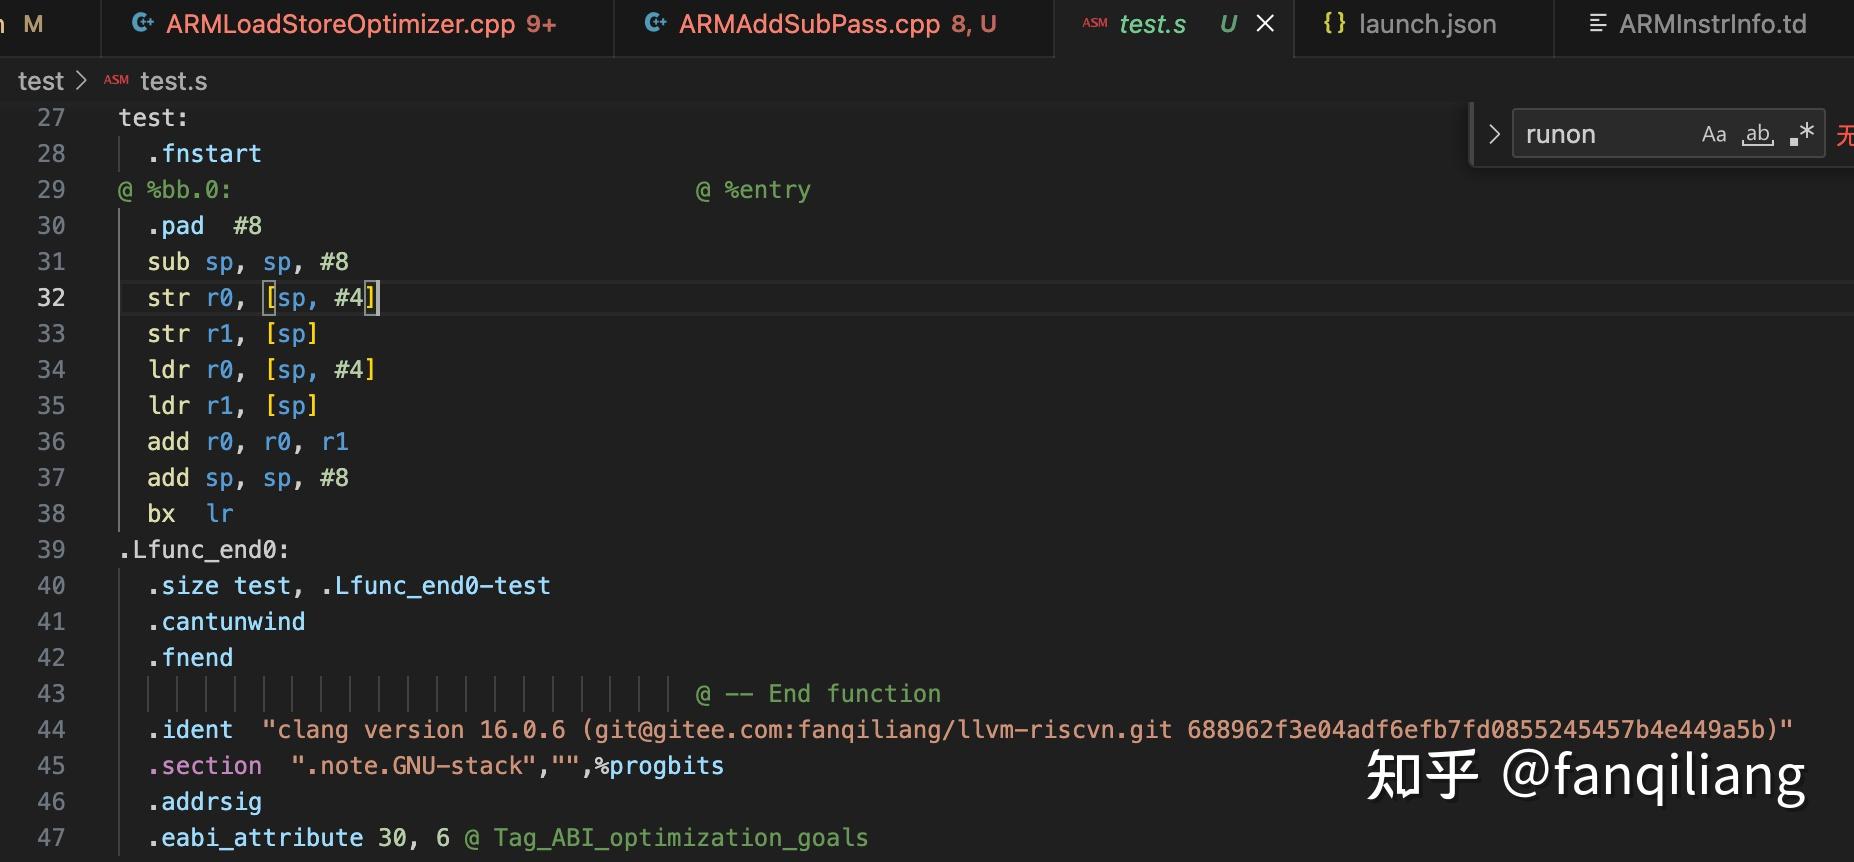Image resolution: width=1854 pixels, height=862 pixels.
Task: Open the launch.json tab
Action: pos(1427,24)
